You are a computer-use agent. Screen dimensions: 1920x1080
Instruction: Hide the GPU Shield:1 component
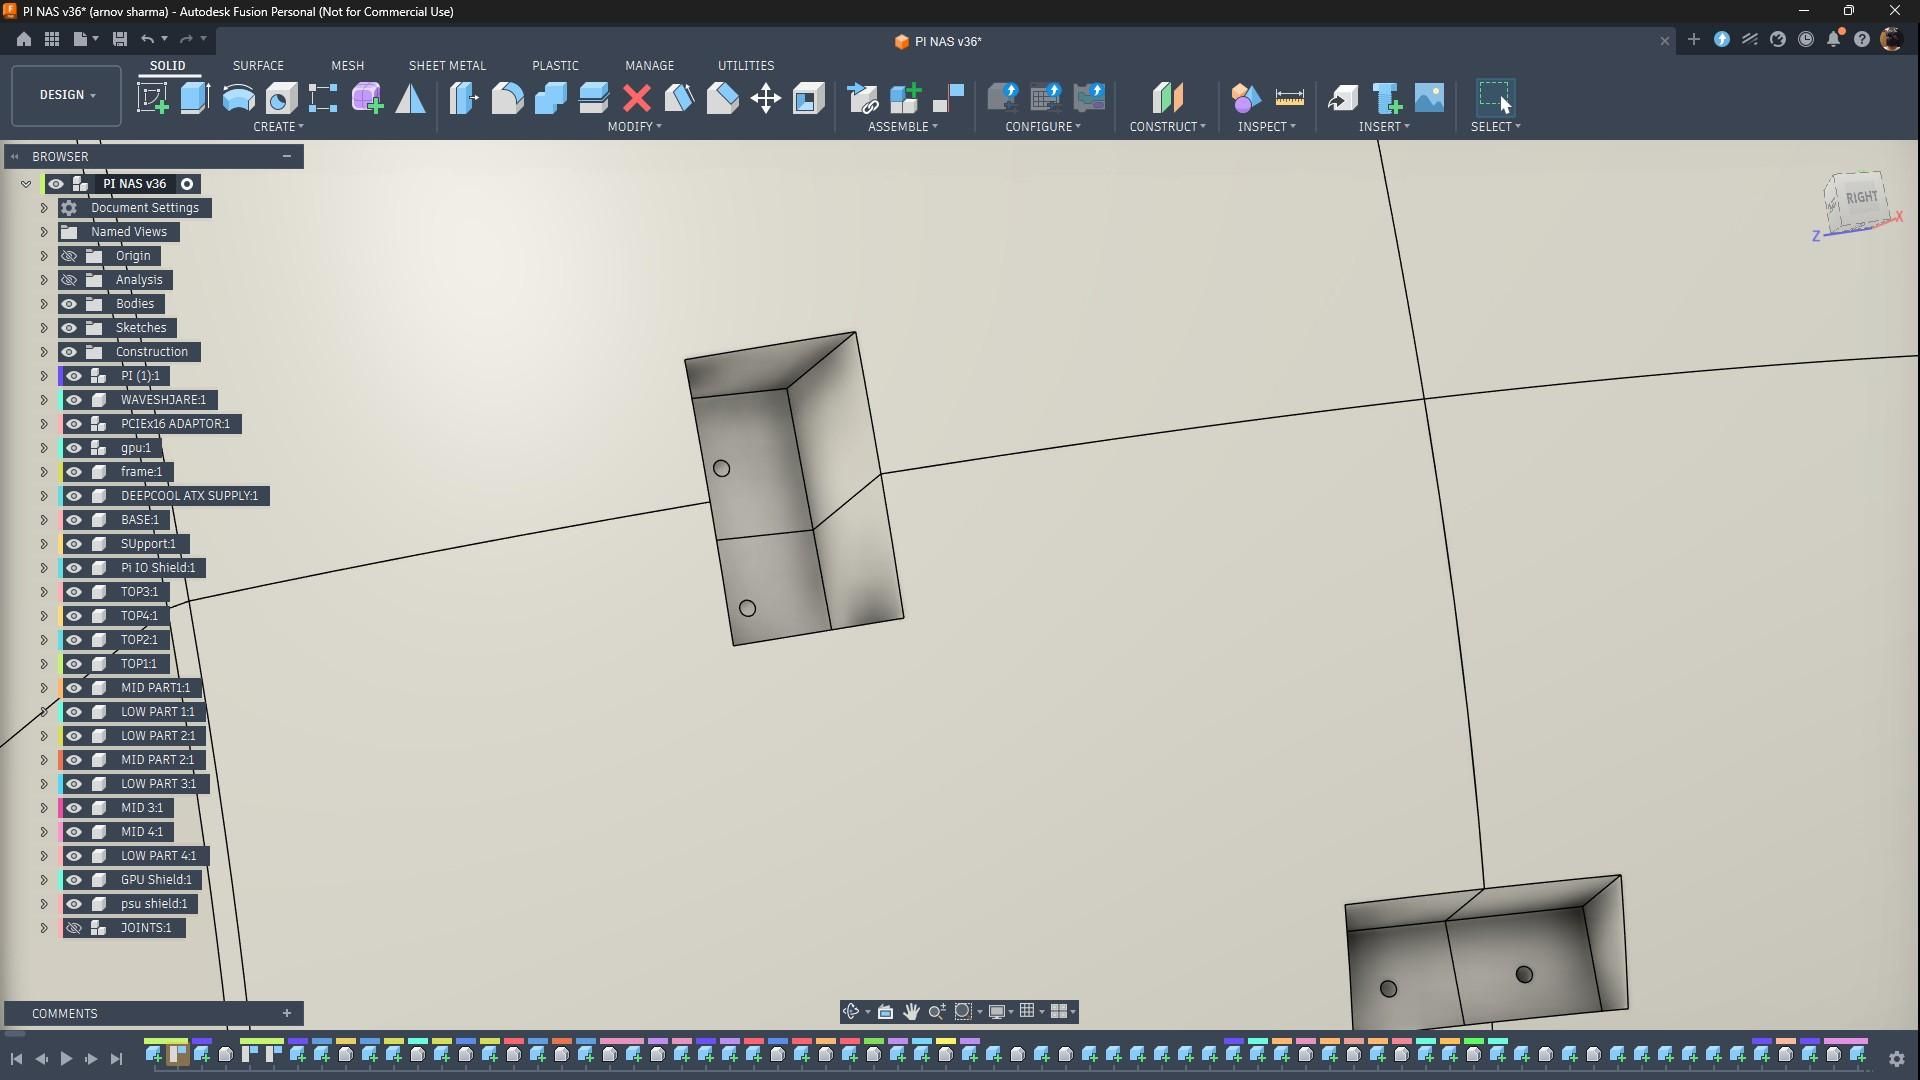tap(74, 880)
